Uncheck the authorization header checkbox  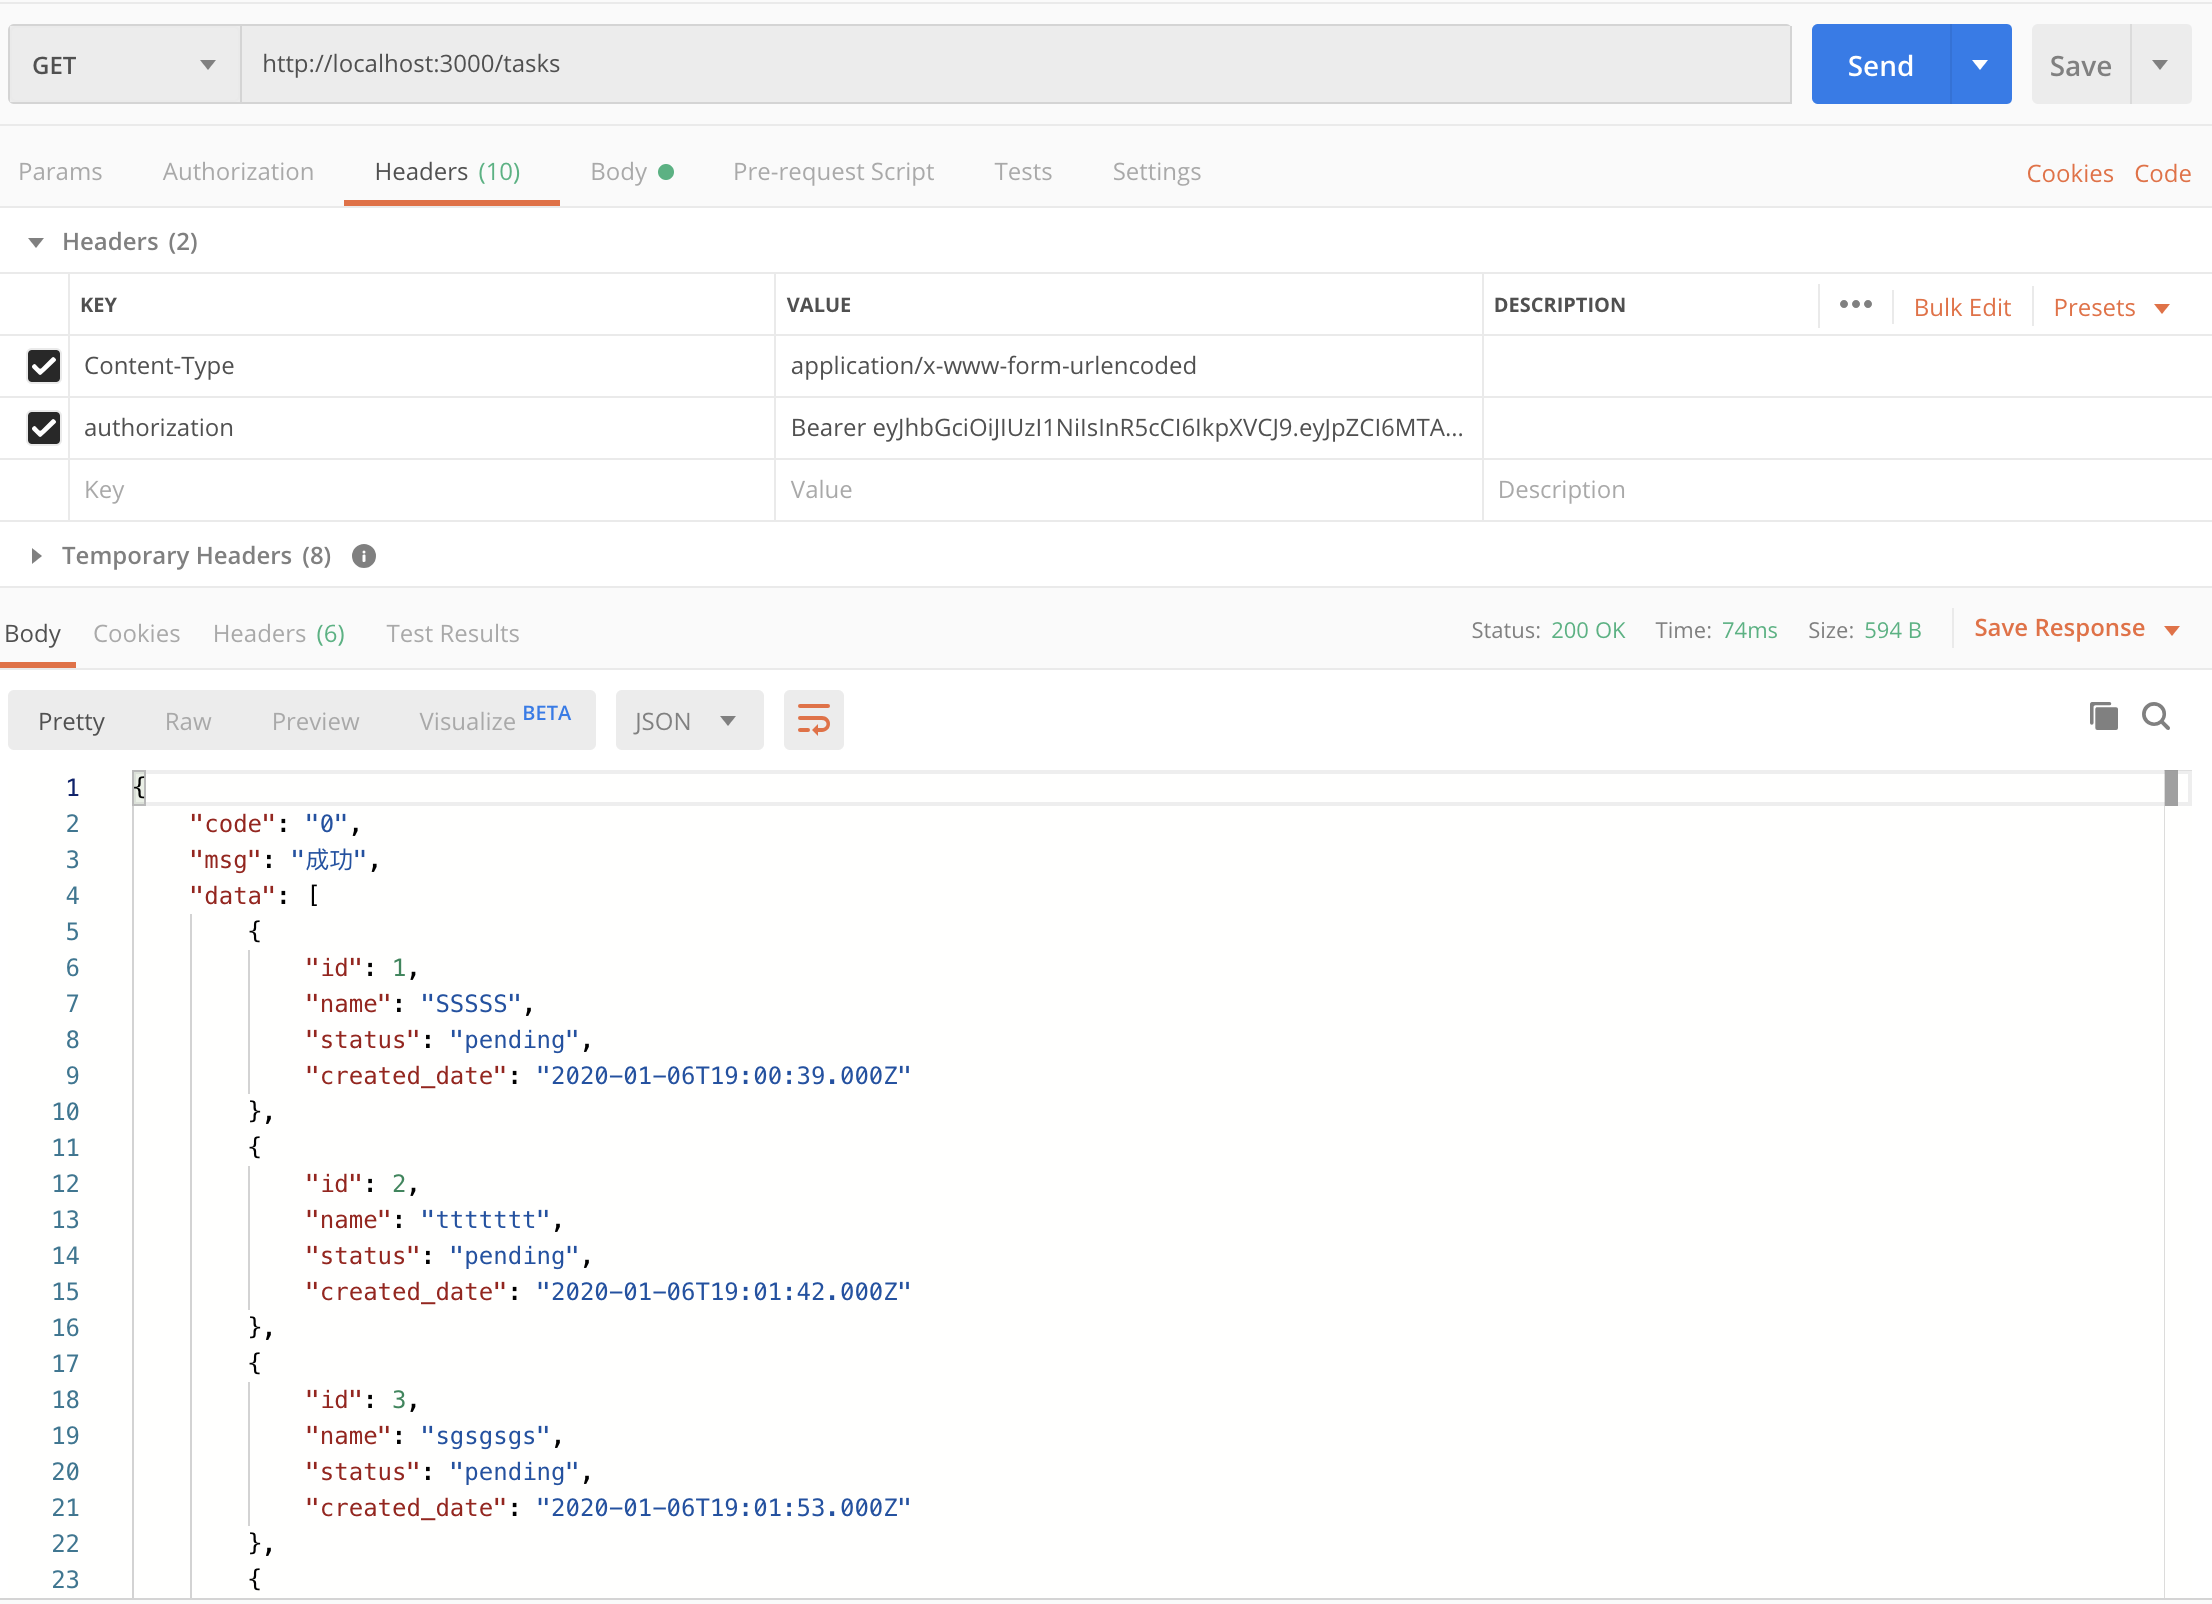44,428
